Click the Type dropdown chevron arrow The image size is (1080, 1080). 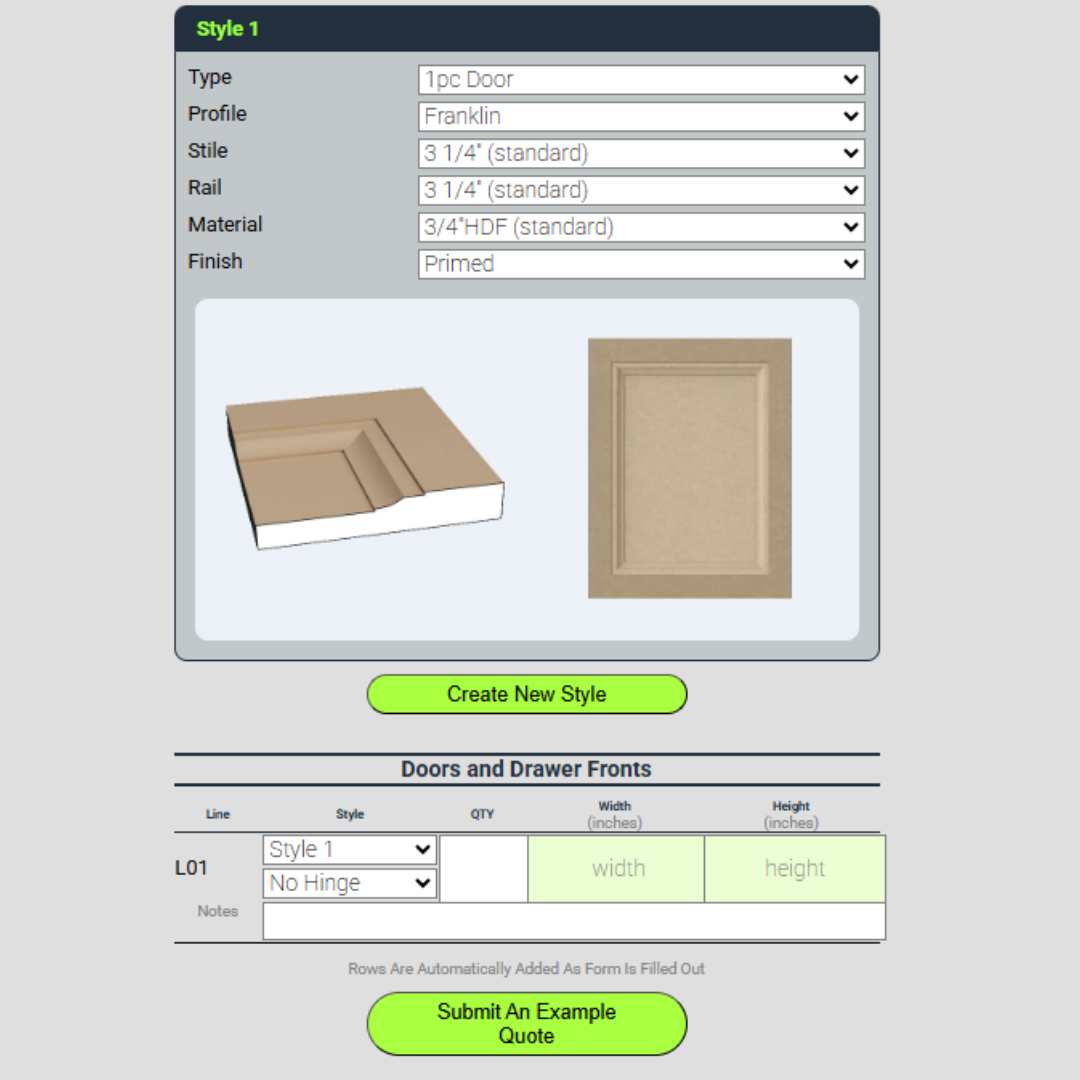coord(851,79)
